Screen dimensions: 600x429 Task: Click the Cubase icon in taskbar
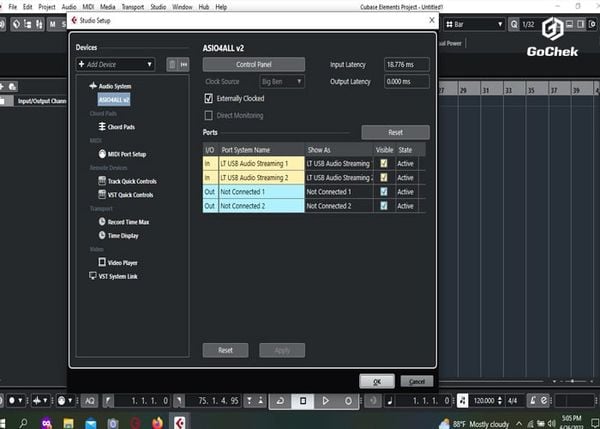pyautogui.click(x=179, y=423)
